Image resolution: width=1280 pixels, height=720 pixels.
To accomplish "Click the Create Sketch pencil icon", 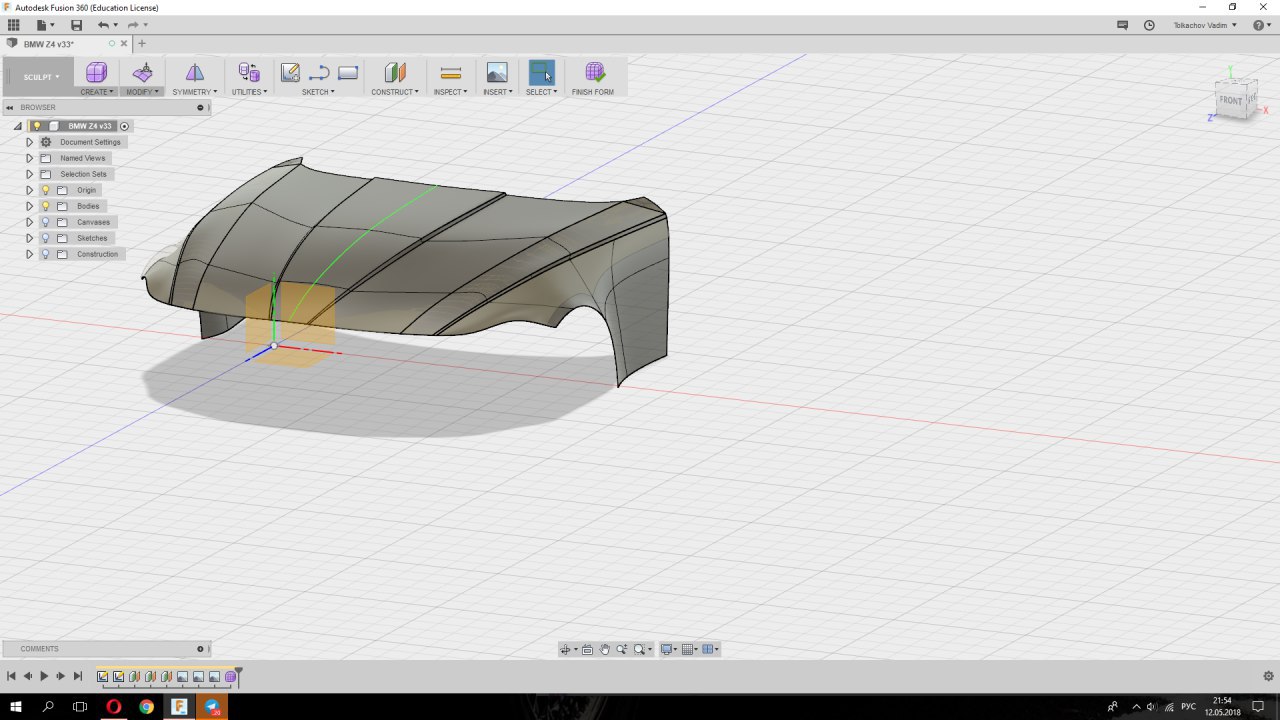I will tap(290, 72).
